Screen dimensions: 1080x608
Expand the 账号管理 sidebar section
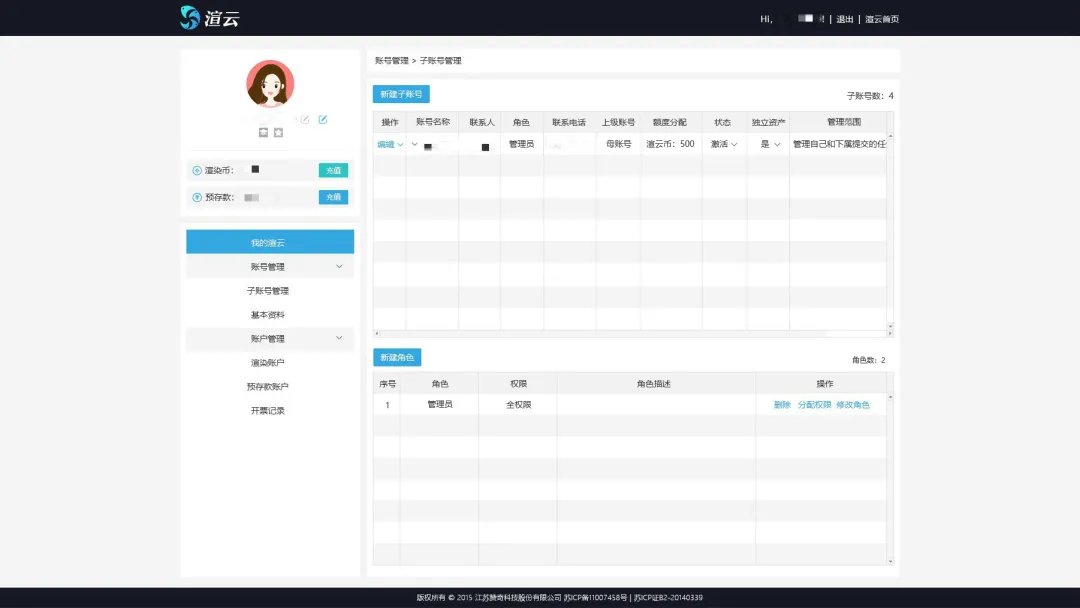(339, 267)
